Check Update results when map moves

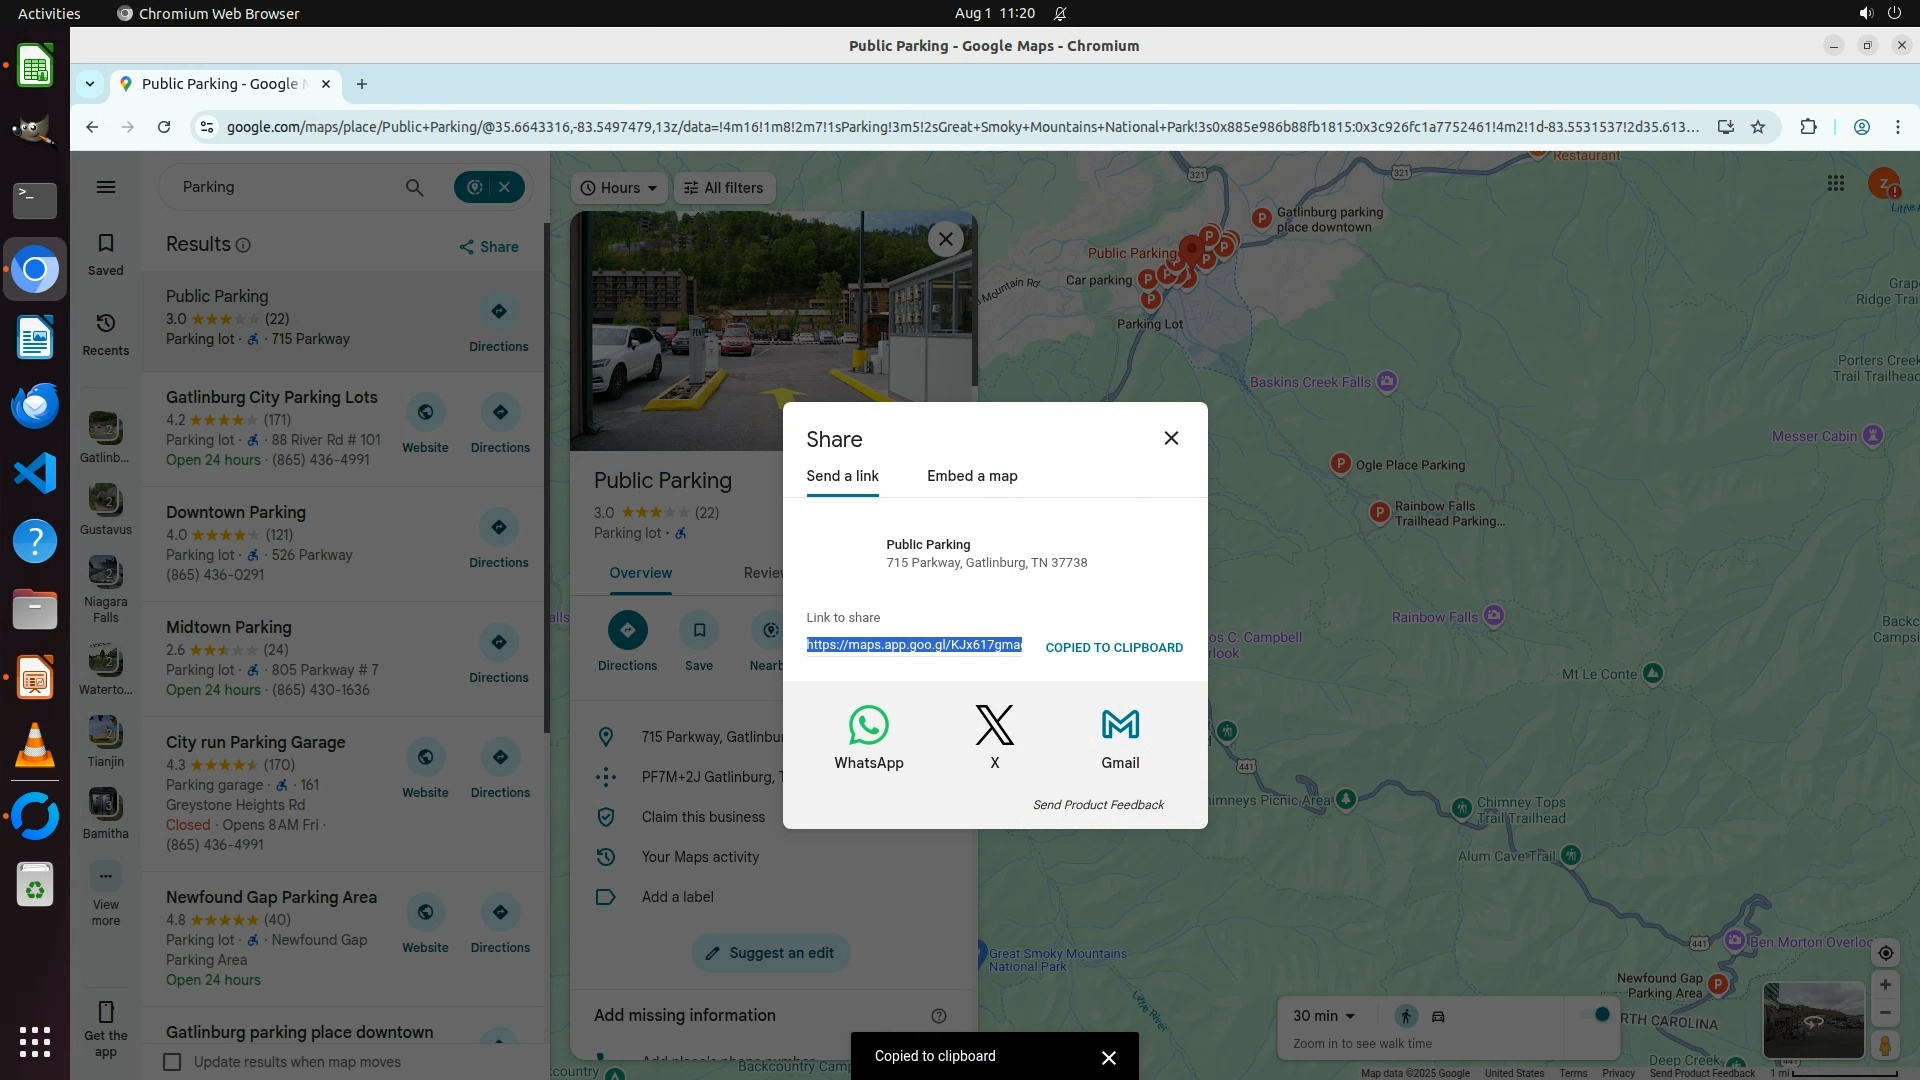[x=172, y=1062]
